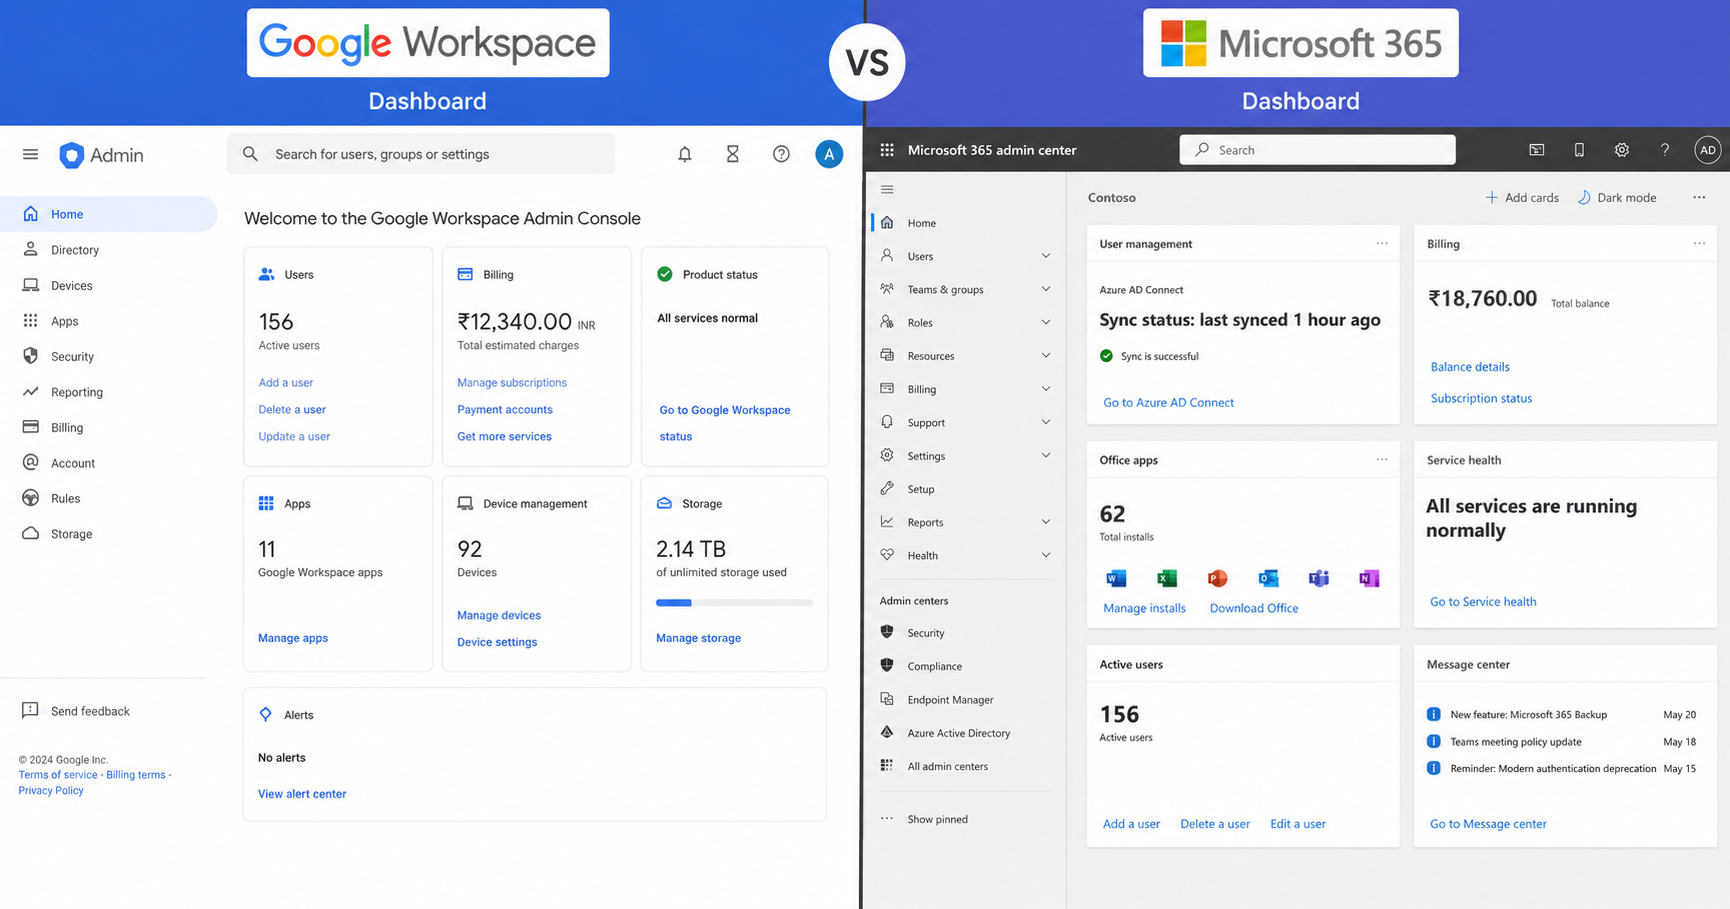Toggle Dark mode in Microsoft 365 admin center
Viewport: 1730px width, 909px height.
pos(1617,197)
